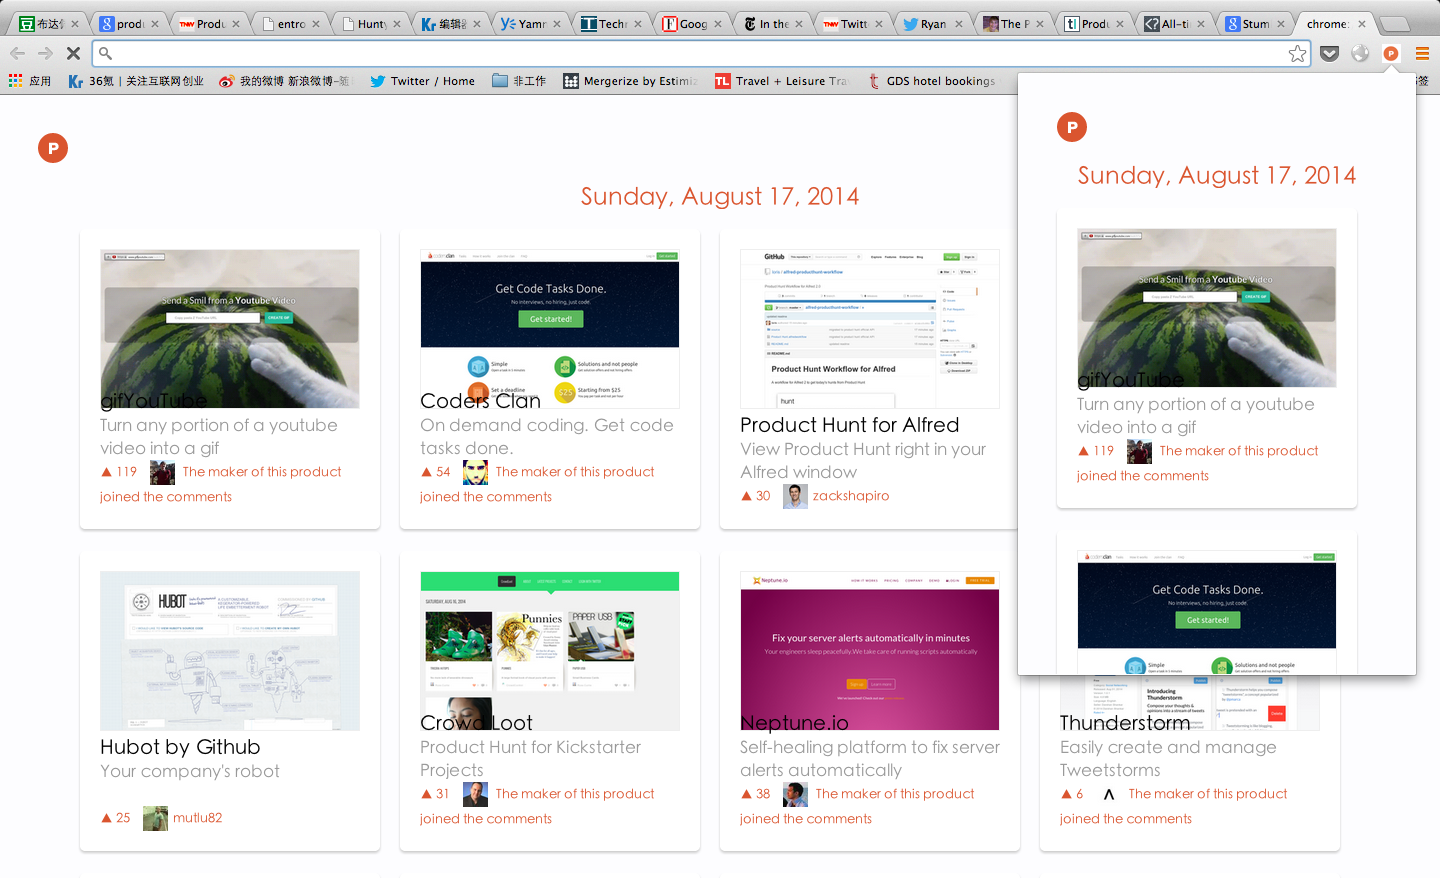Open the GDS hotel bookings bookmark
The width and height of the screenshot is (1440, 878).
[931, 81]
